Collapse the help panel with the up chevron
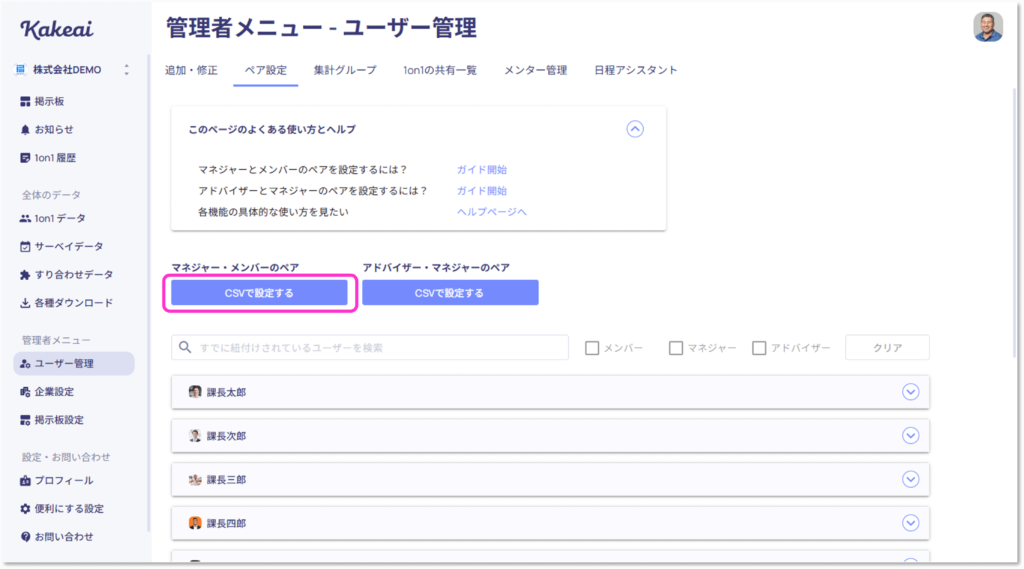The image size is (1024, 569). click(635, 129)
